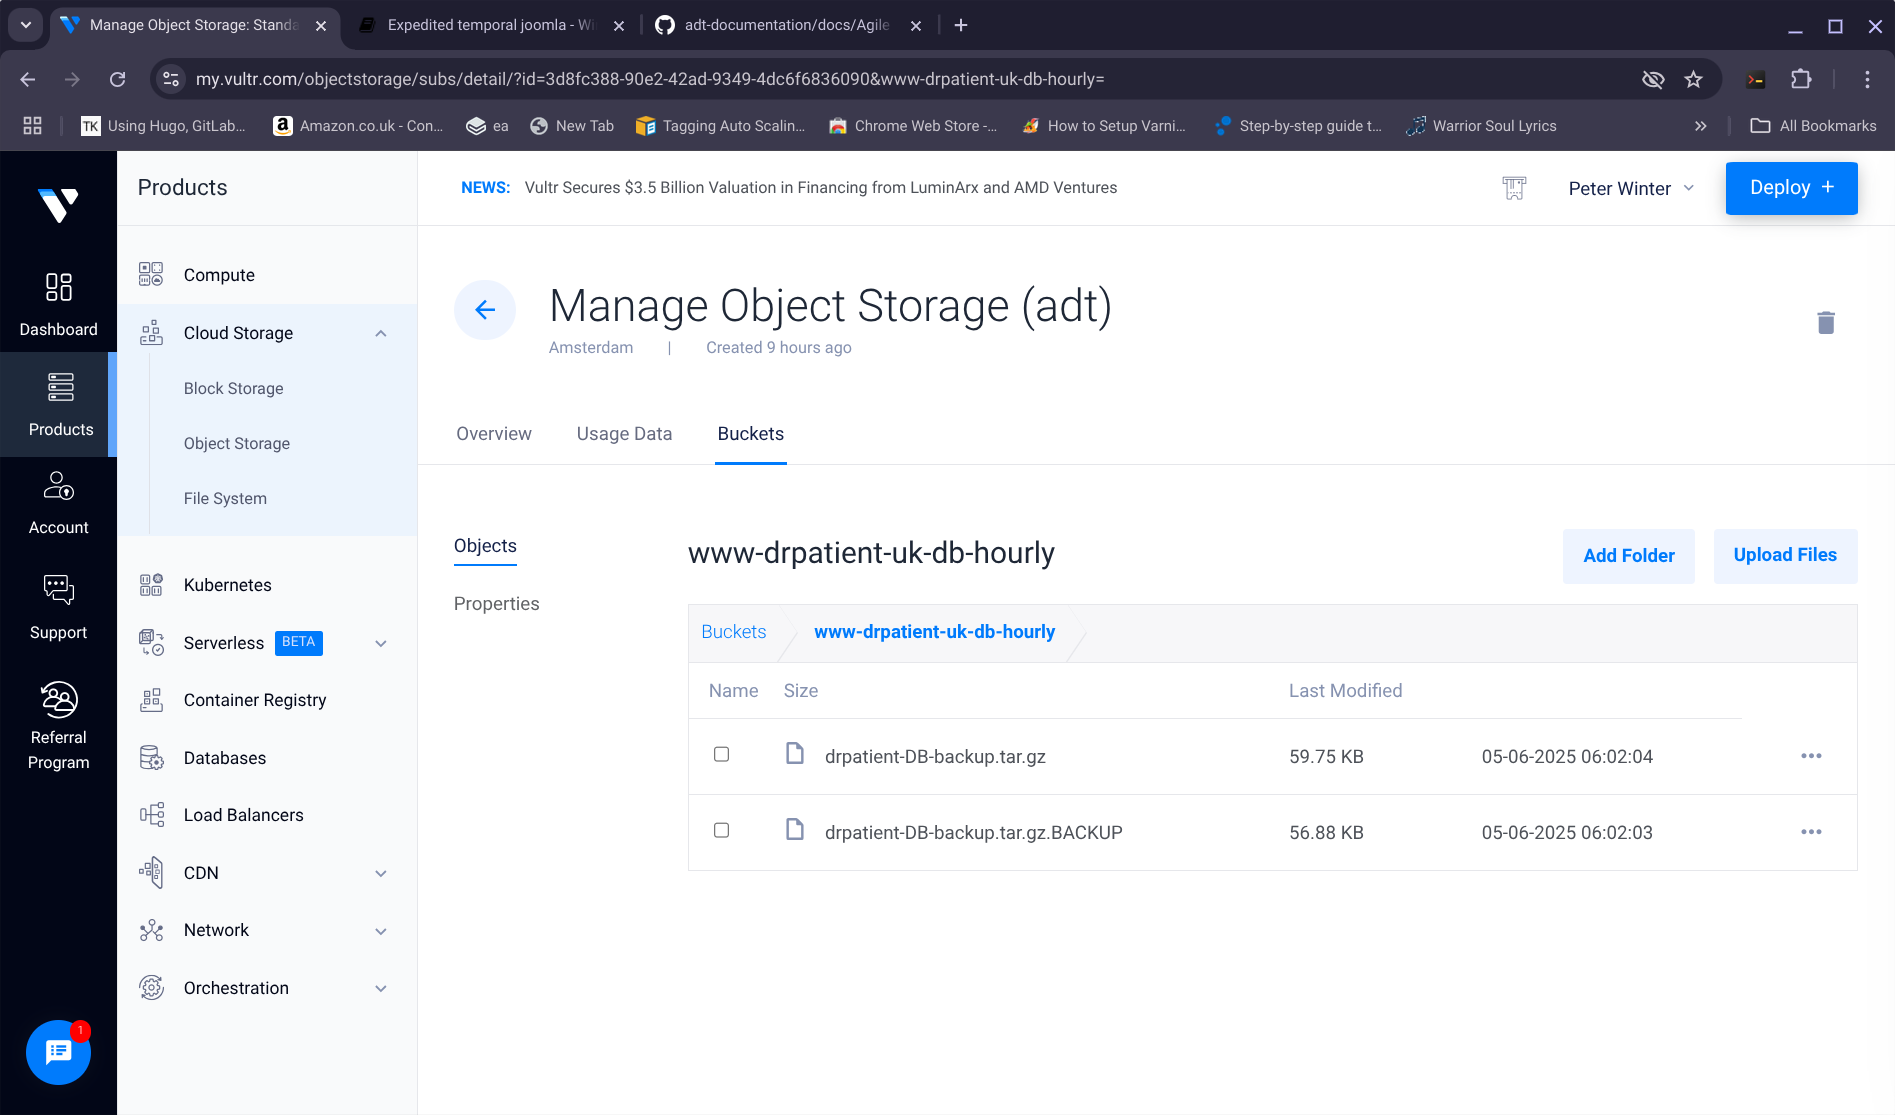Expand the Network menu section

pyautogui.click(x=381, y=931)
